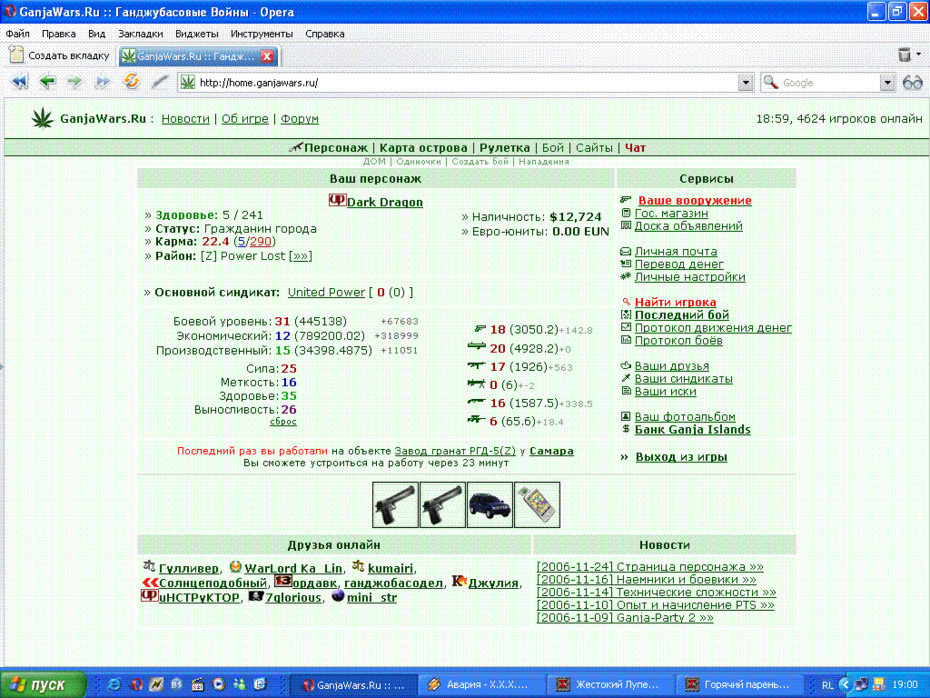Click the Fast Forward navigation button
The image size is (930, 698).
tap(103, 82)
